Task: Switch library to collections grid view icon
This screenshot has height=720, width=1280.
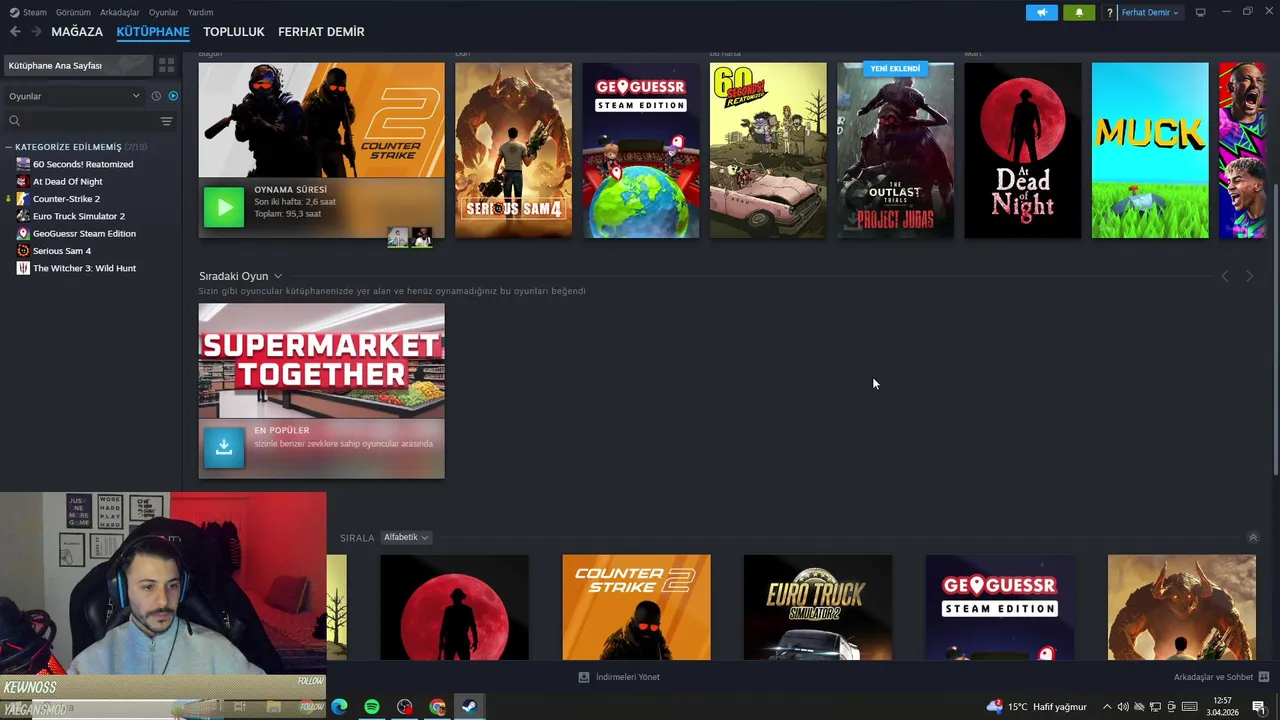Action: [x=167, y=65]
